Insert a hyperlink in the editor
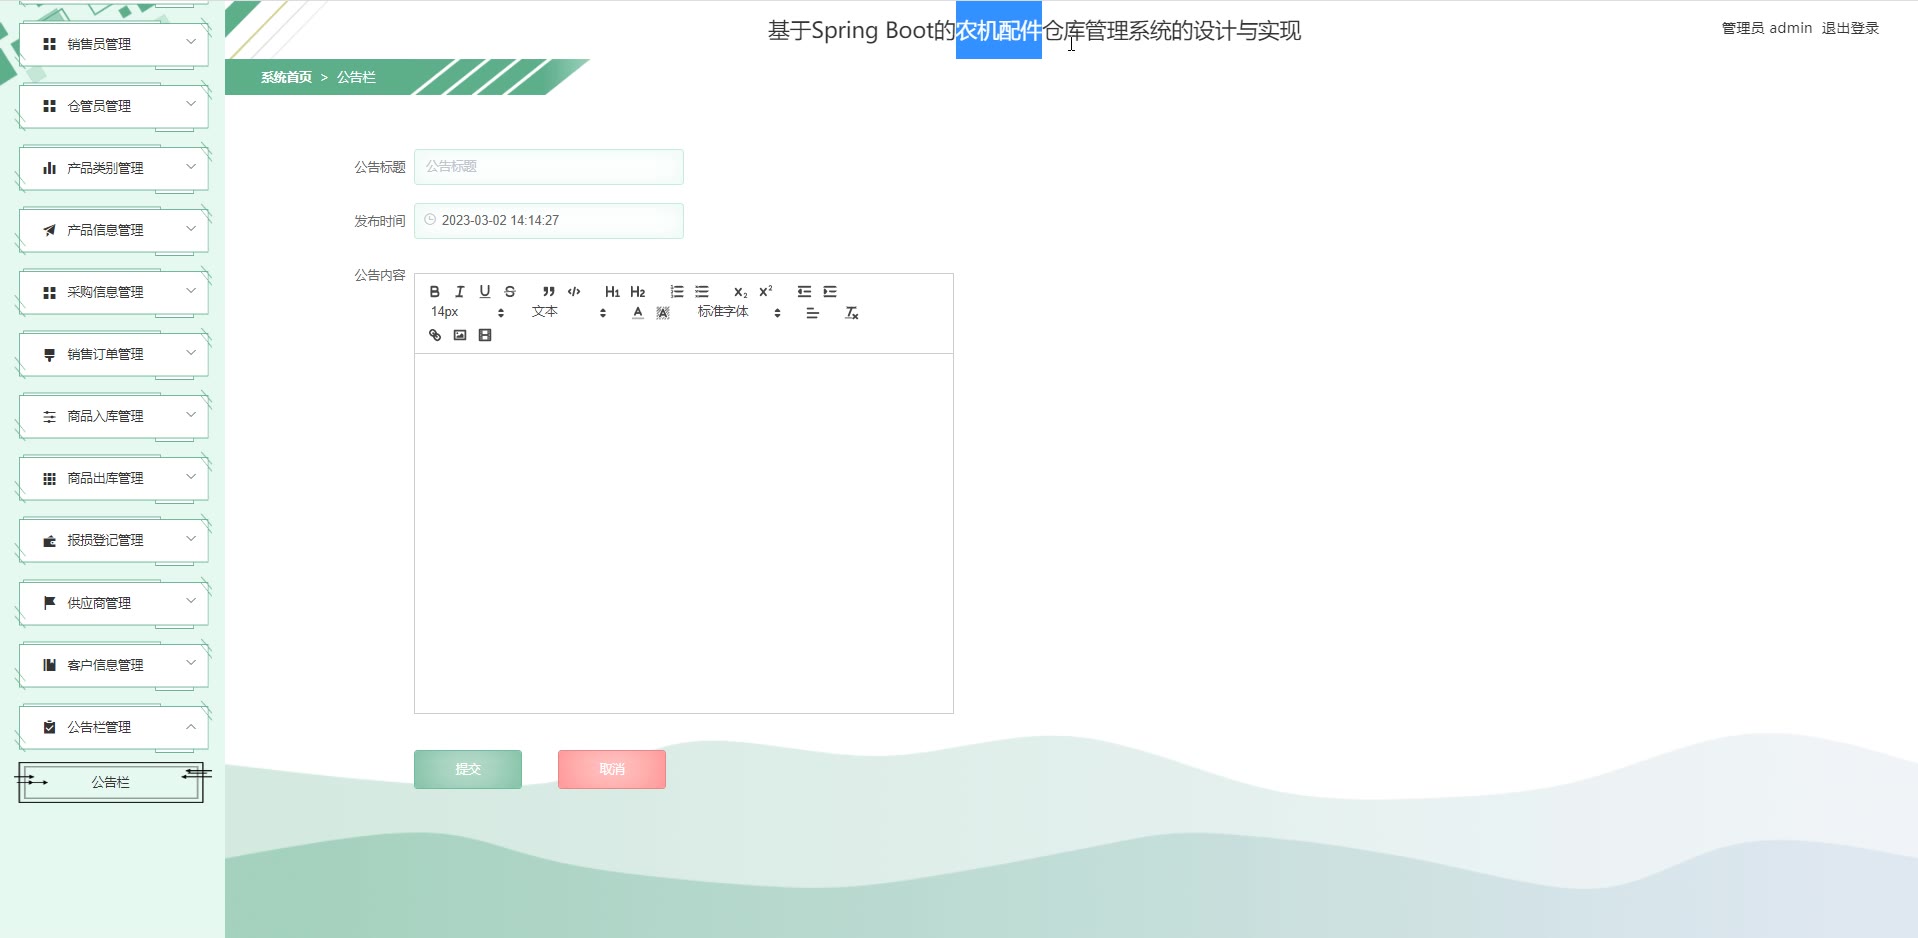The width and height of the screenshot is (1918, 938). coord(435,335)
